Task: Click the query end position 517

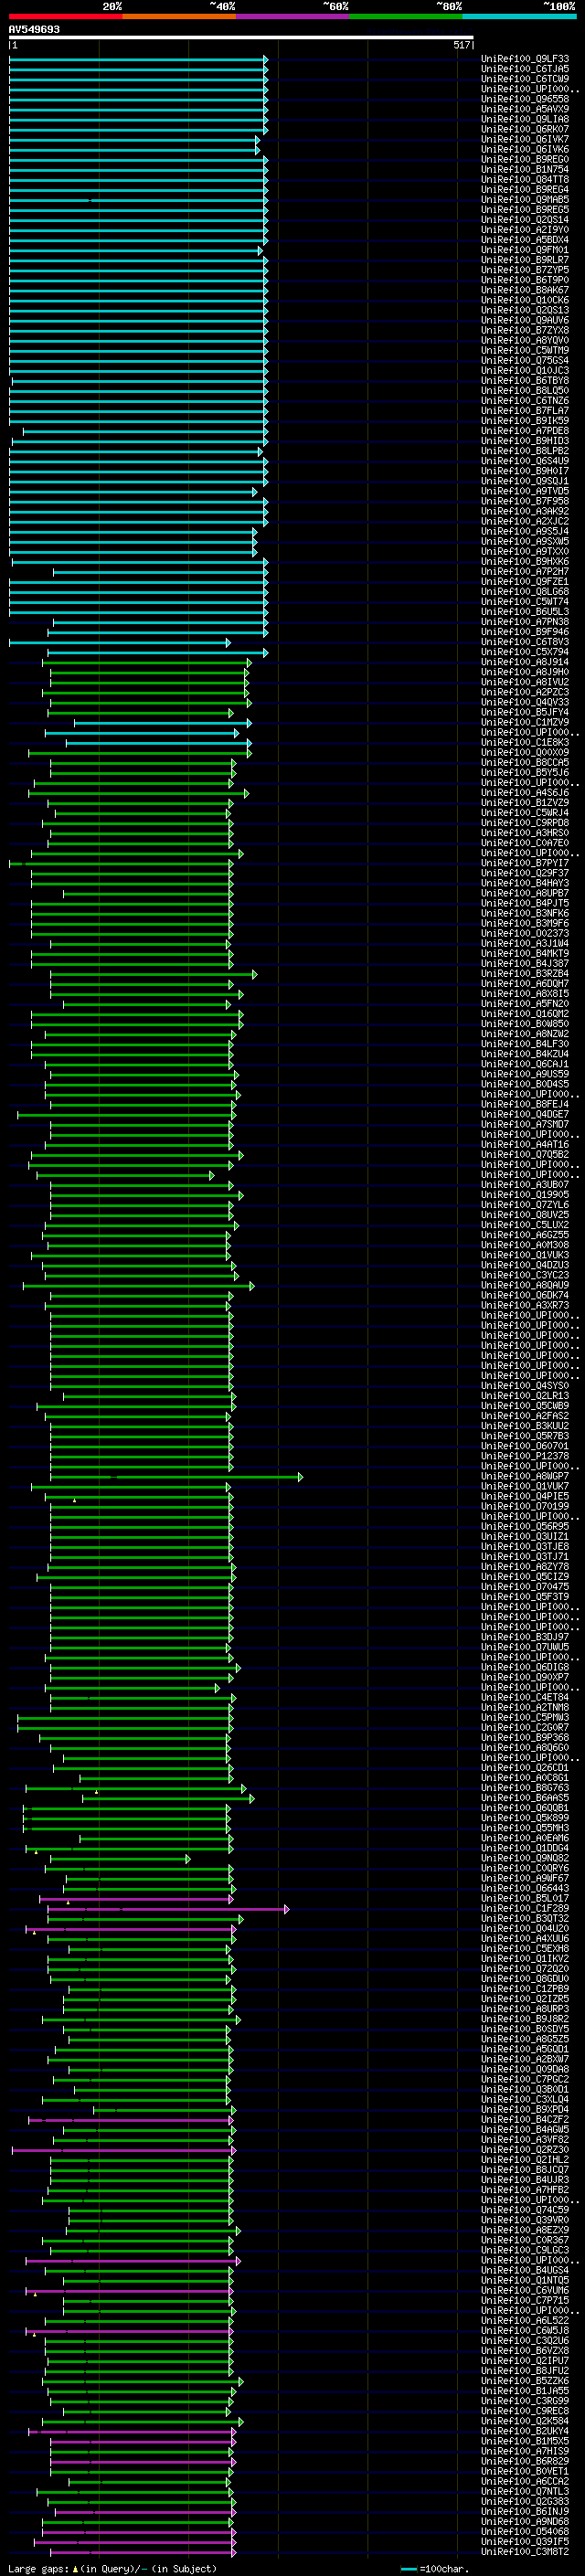Action: [461, 45]
